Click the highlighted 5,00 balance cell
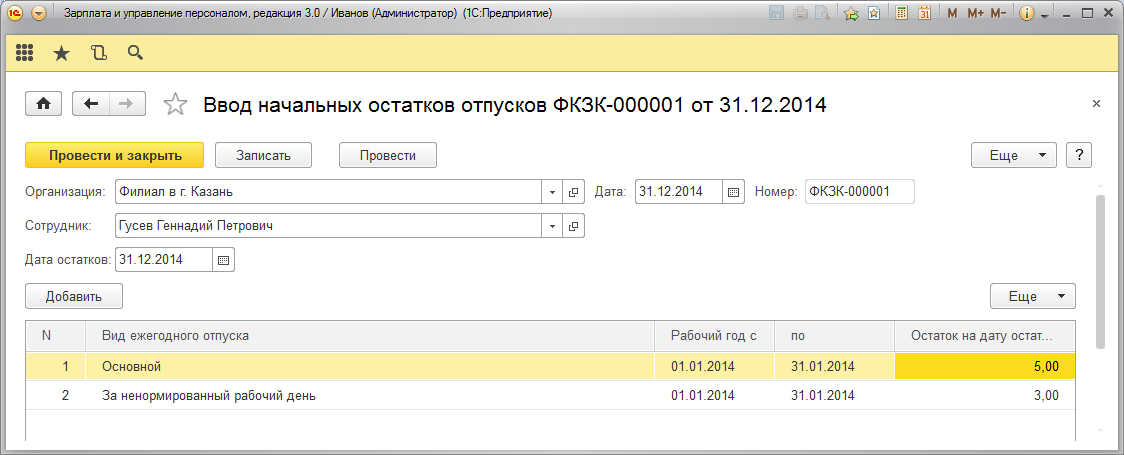 (985, 366)
